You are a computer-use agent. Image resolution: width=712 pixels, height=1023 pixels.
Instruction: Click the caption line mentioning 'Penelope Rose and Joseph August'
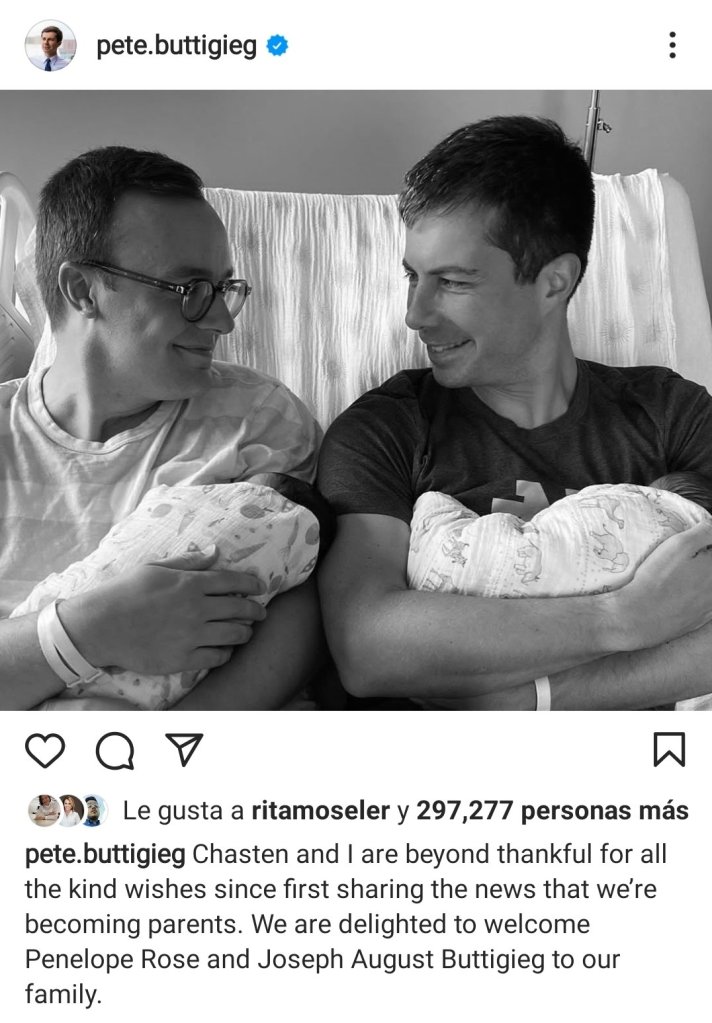pos(322,960)
